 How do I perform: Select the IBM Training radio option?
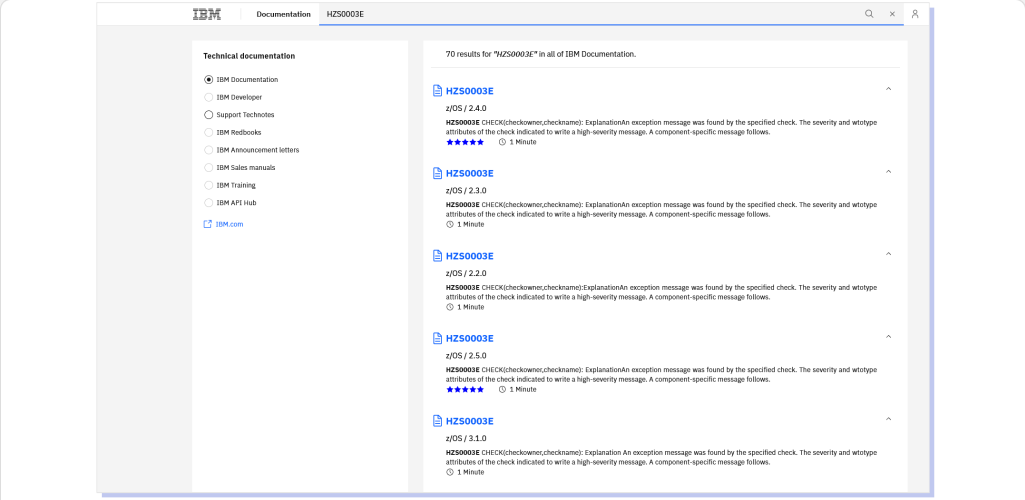(209, 186)
